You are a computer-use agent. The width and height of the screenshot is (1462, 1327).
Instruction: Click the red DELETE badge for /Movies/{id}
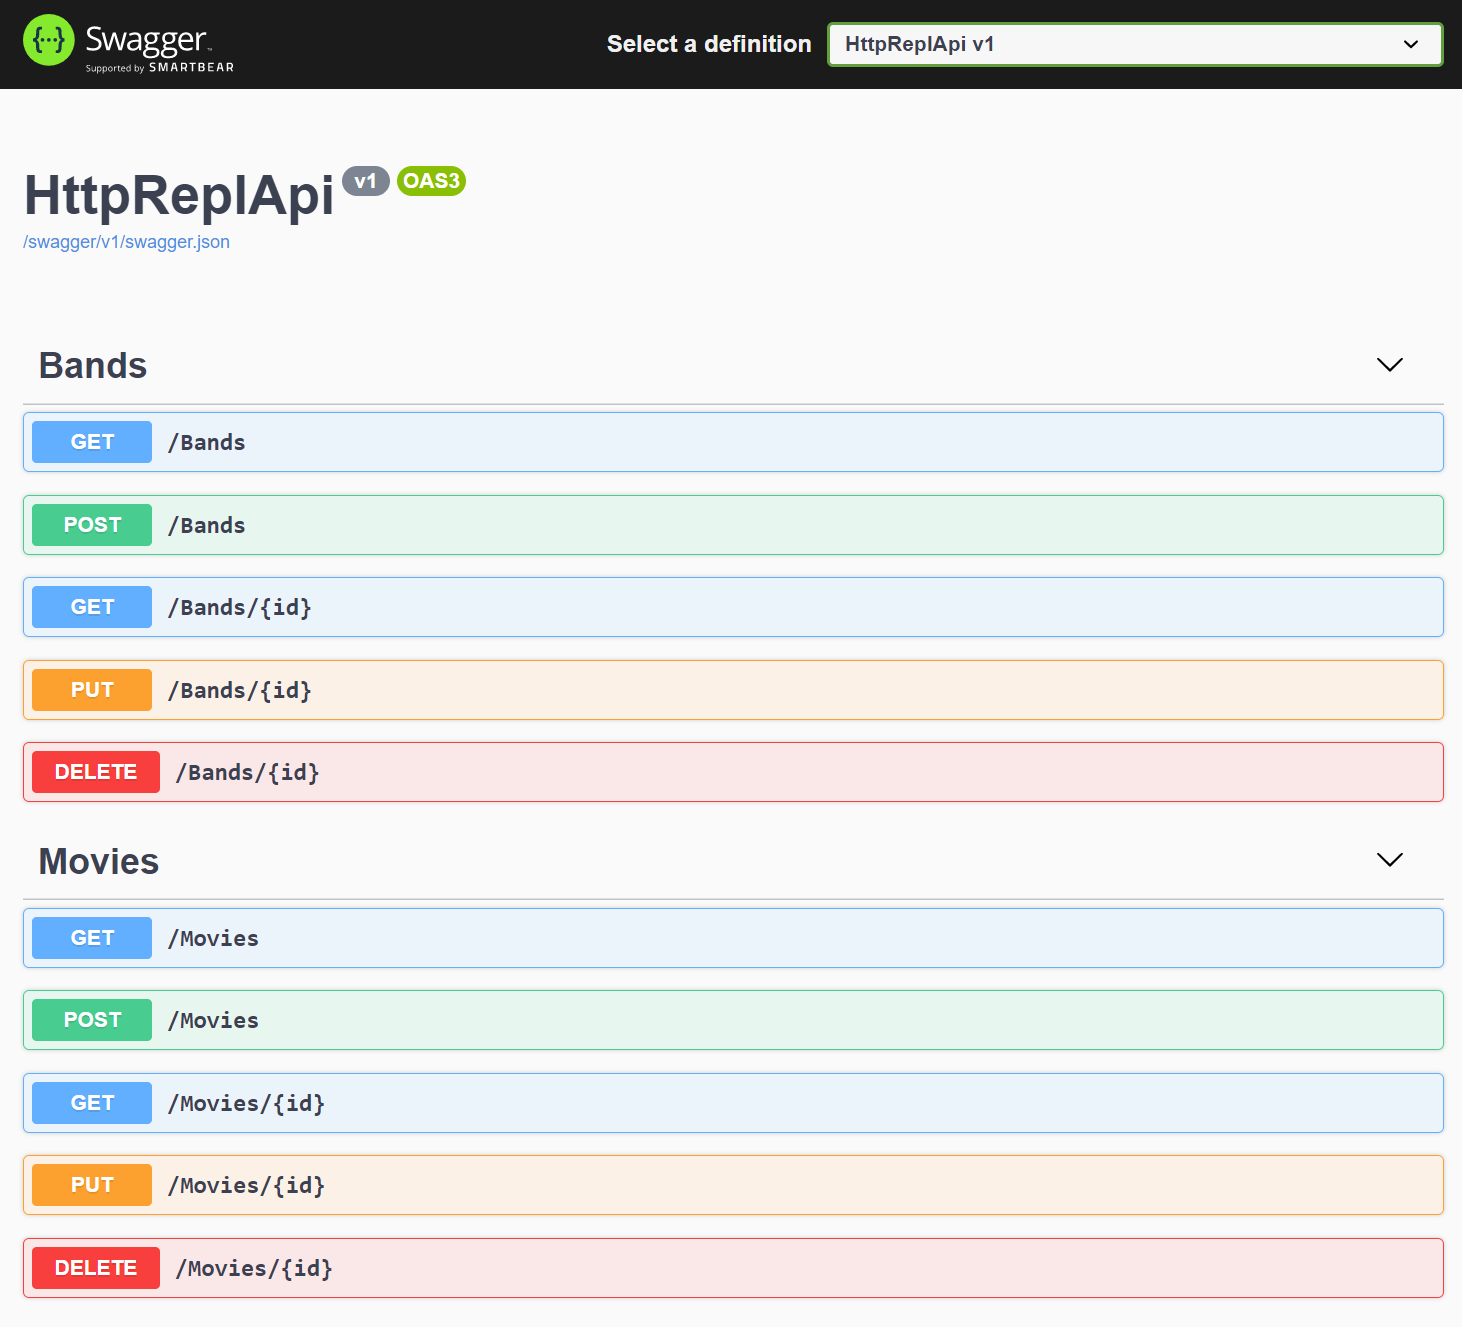[x=95, y=1267]
